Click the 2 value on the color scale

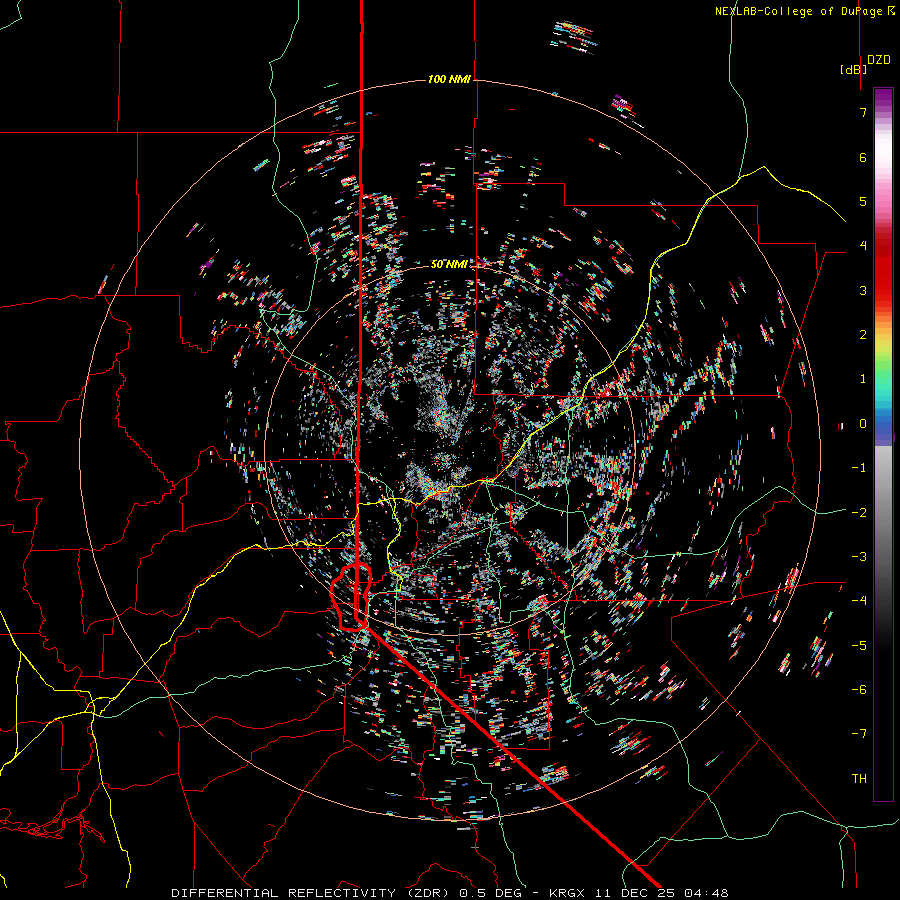tap(863, 335)
